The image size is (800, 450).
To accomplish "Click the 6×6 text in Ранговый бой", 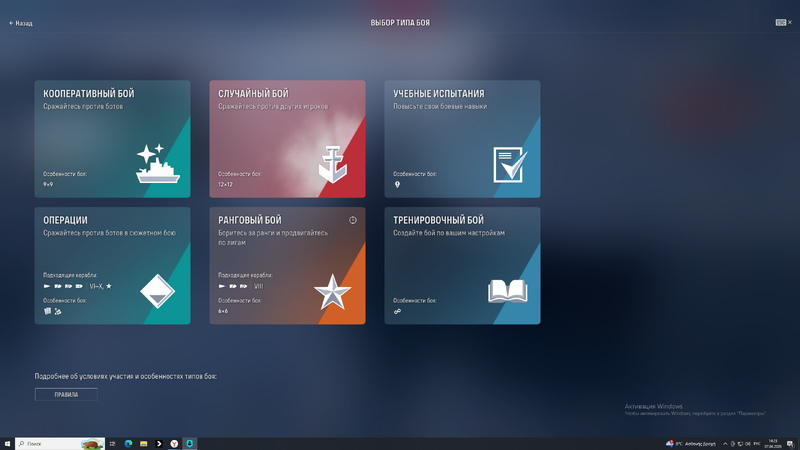I will [x=223, y=311].
